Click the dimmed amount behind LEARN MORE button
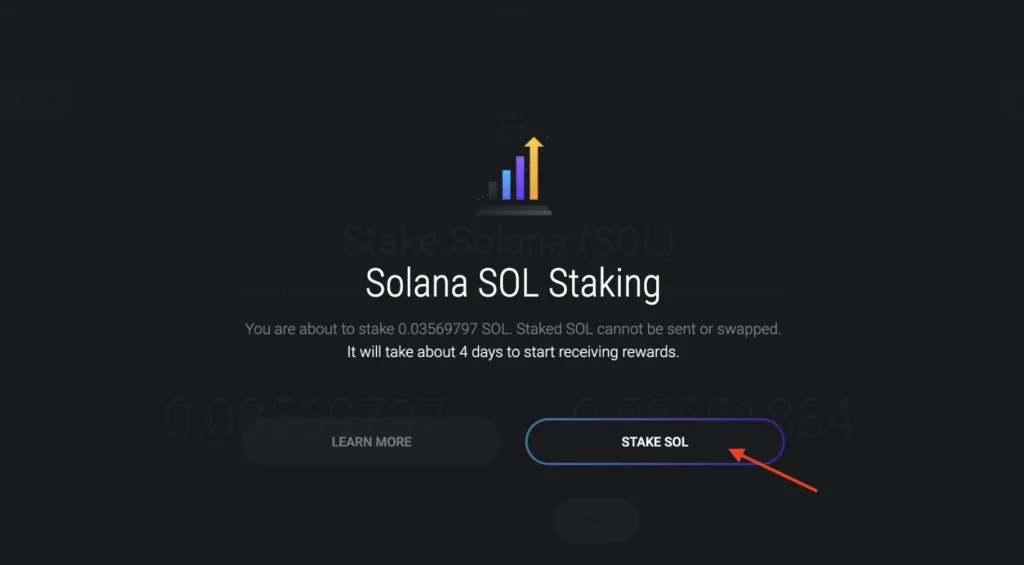Viewport: 1024px width, 565px height. point(304,415)
